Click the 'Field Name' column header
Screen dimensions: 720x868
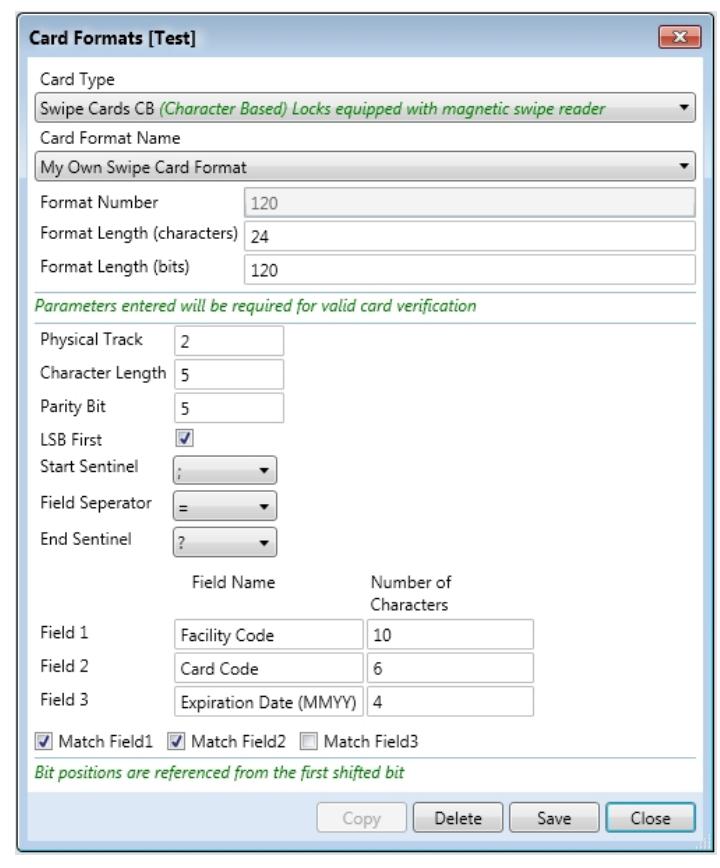[234, 582]
